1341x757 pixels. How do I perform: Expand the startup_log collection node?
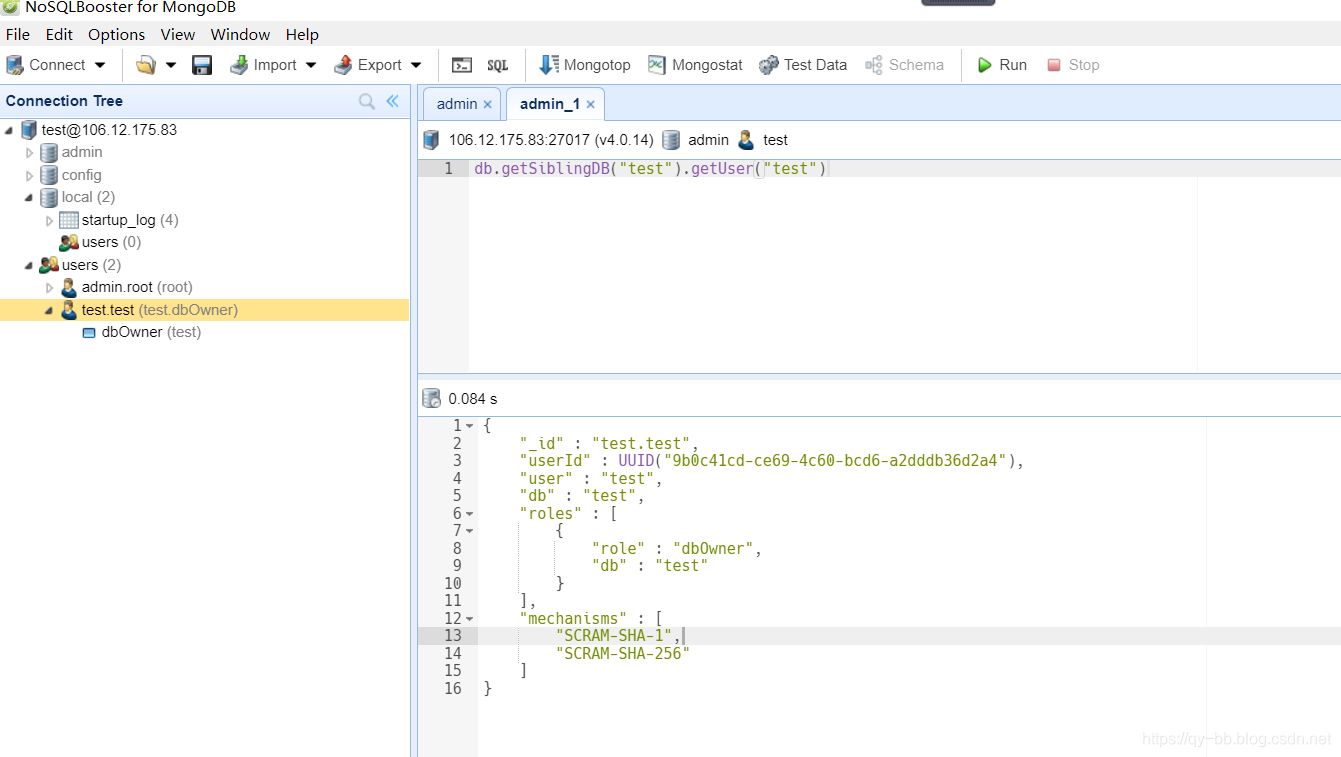click(x=50, y=220)
